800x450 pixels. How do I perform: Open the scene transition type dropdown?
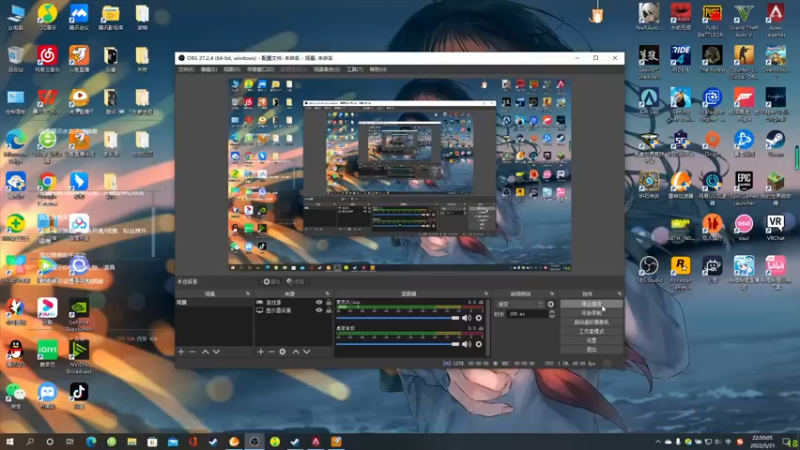[519, 304]
